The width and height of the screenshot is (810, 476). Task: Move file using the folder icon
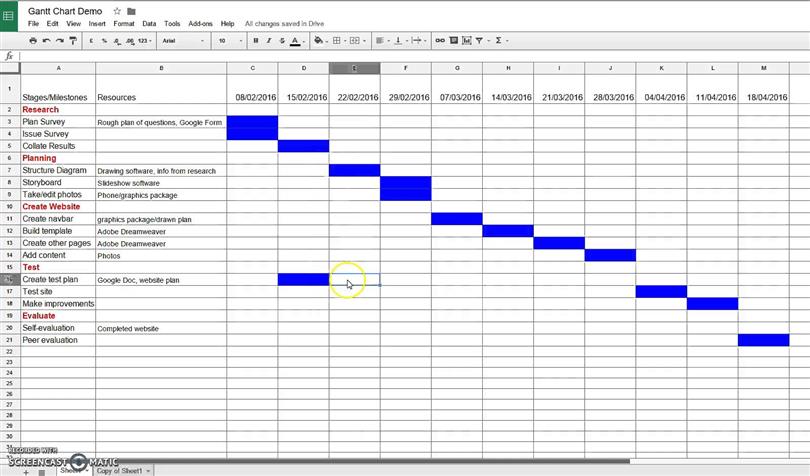coord(131,11)
